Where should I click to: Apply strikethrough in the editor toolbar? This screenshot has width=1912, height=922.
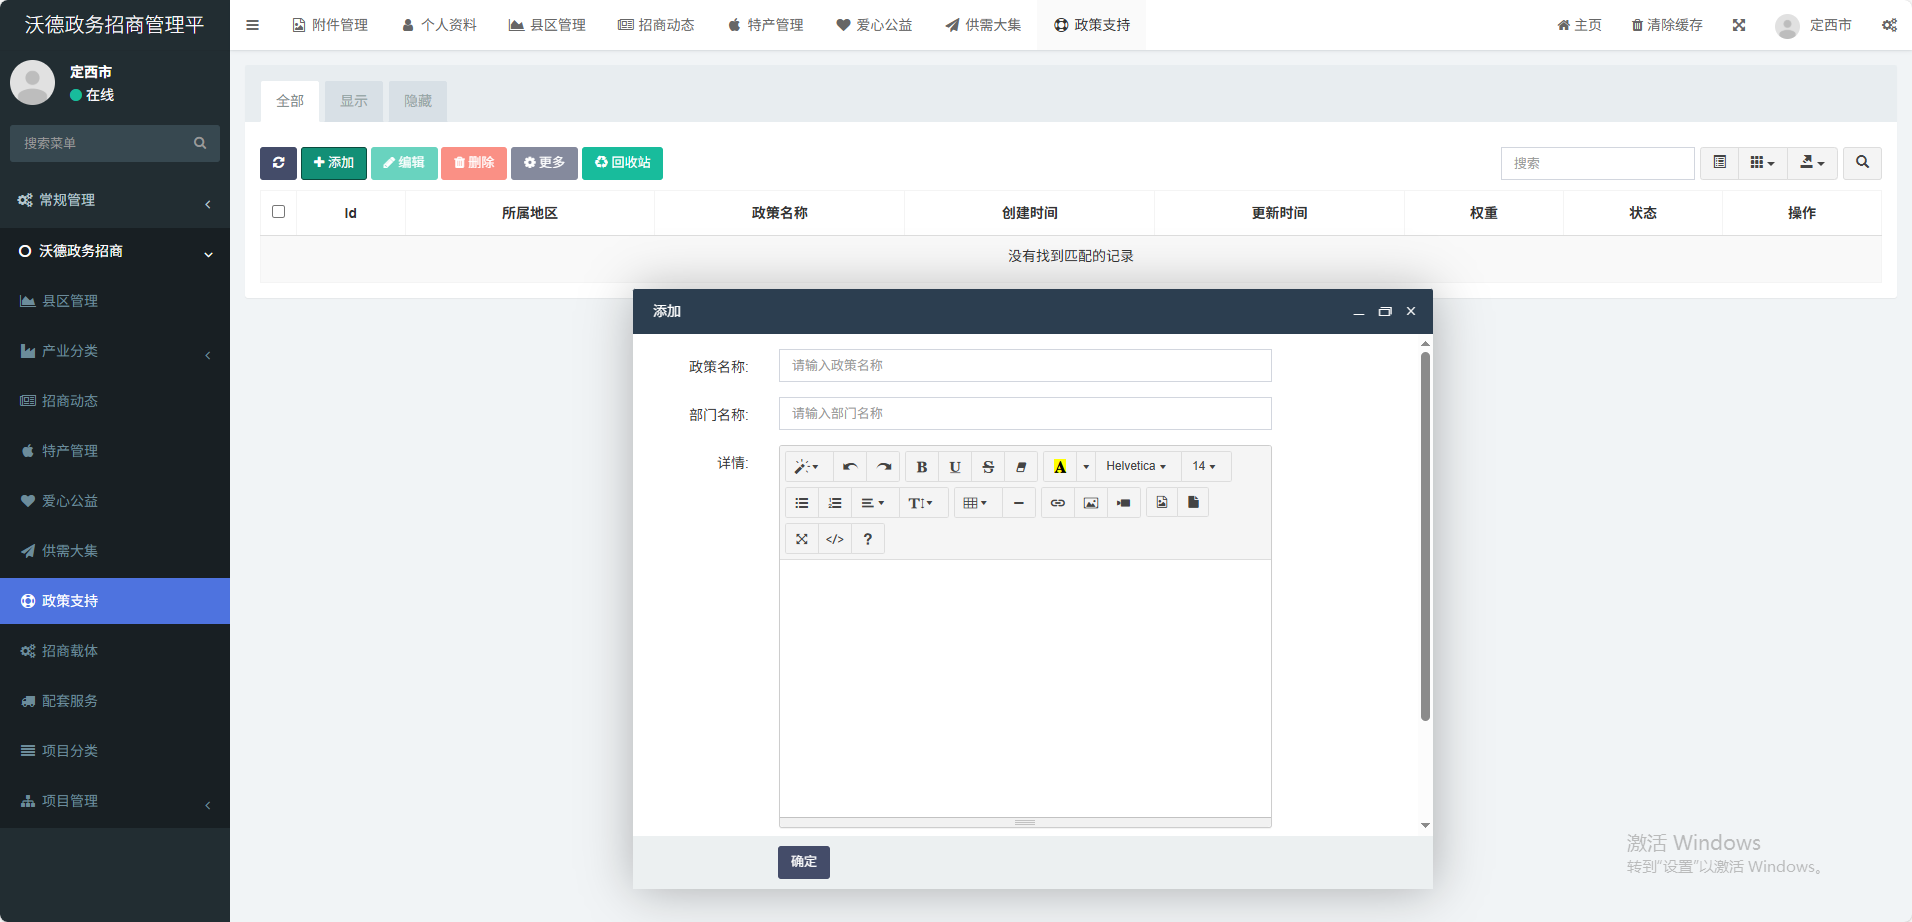[987, 467]
